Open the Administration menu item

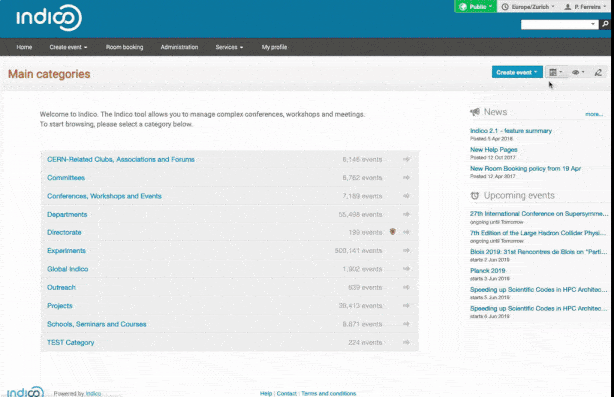tap(179, 47)
